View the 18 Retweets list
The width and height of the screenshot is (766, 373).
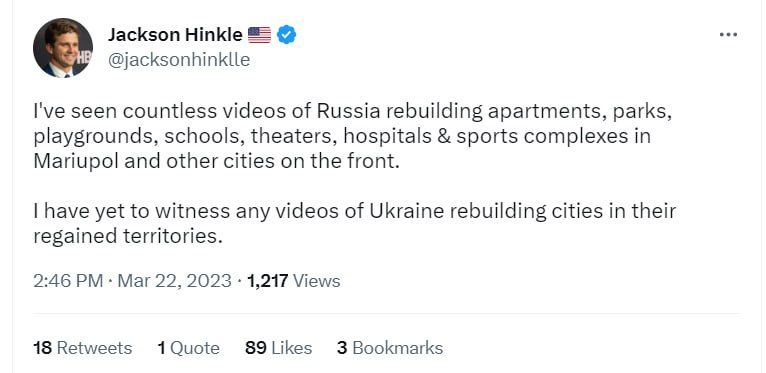tap(83, 348)
